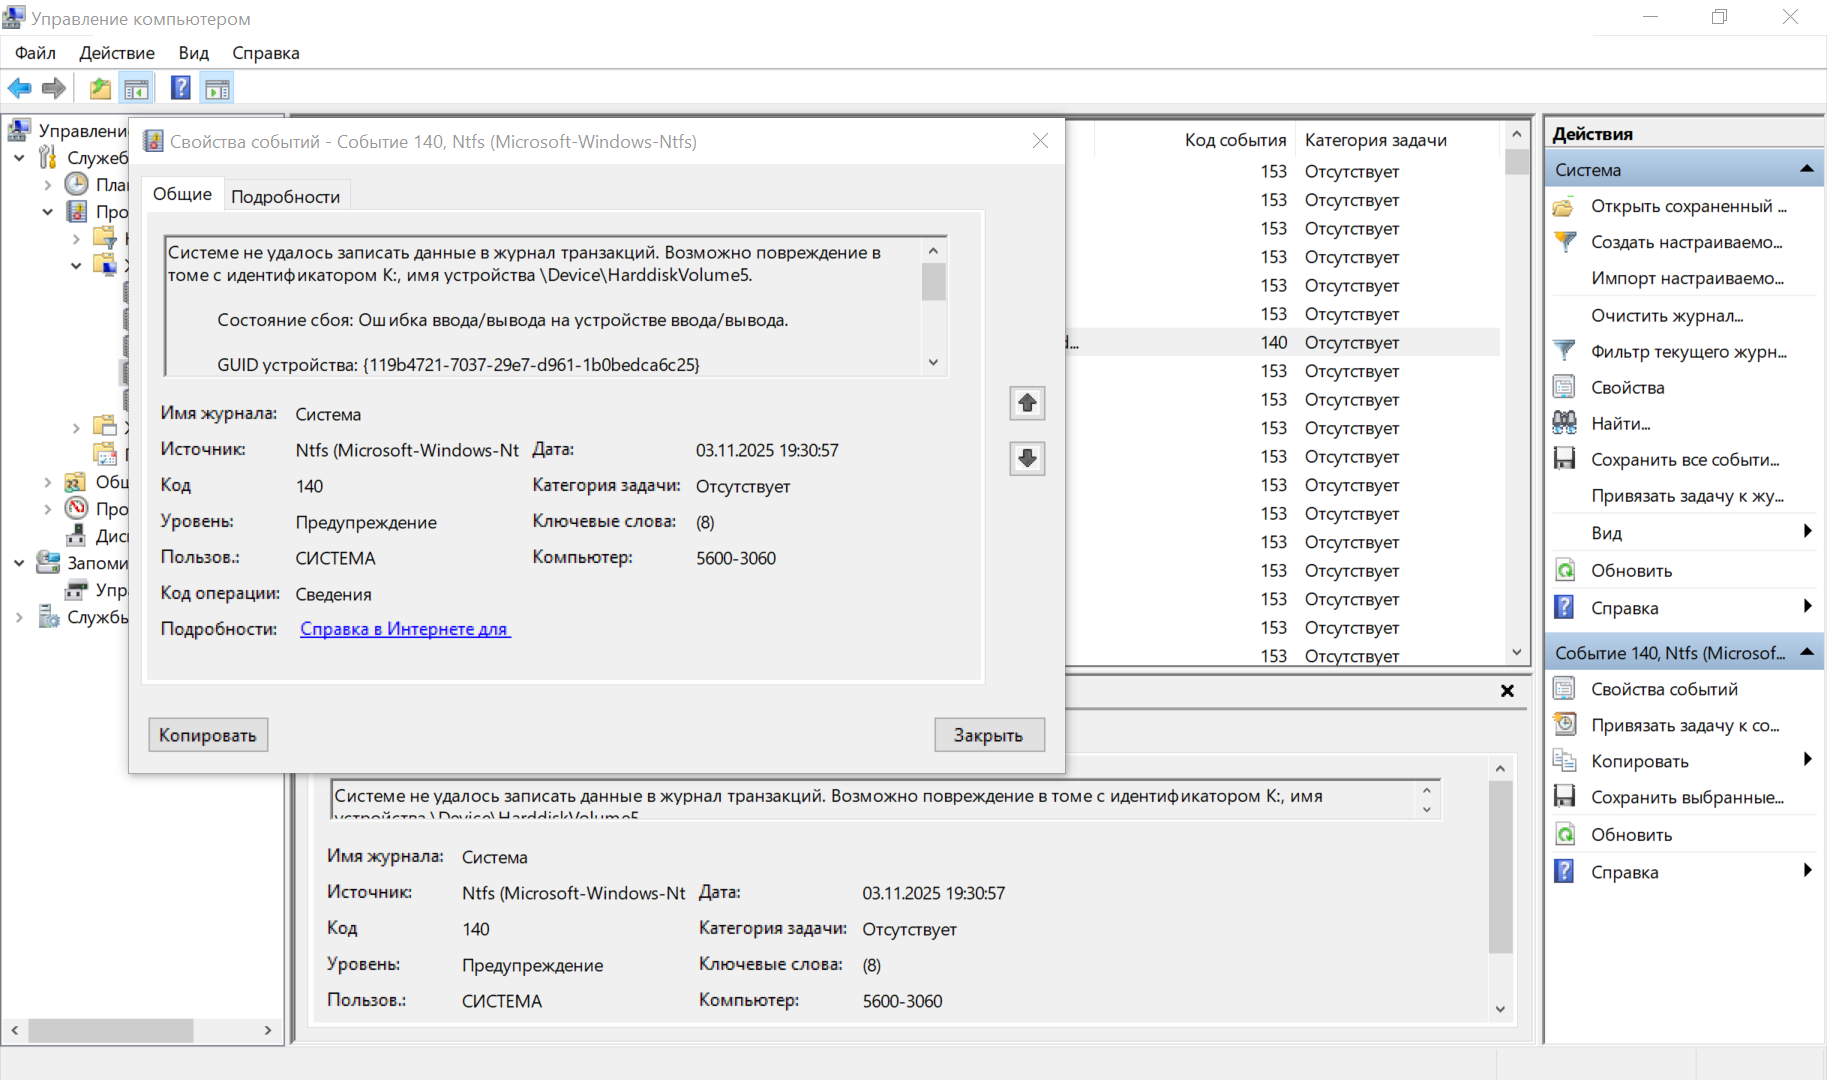Click the event description text in dialog

[x=541, y=307]
